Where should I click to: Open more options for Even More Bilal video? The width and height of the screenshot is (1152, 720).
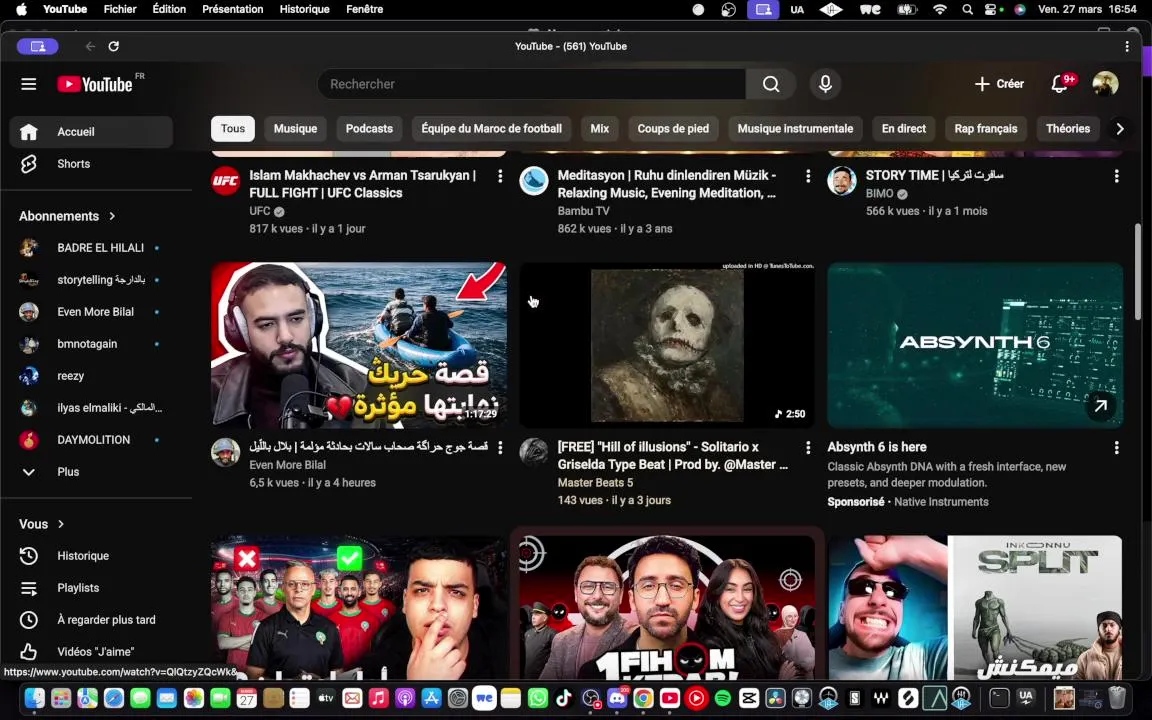point(500,447)
